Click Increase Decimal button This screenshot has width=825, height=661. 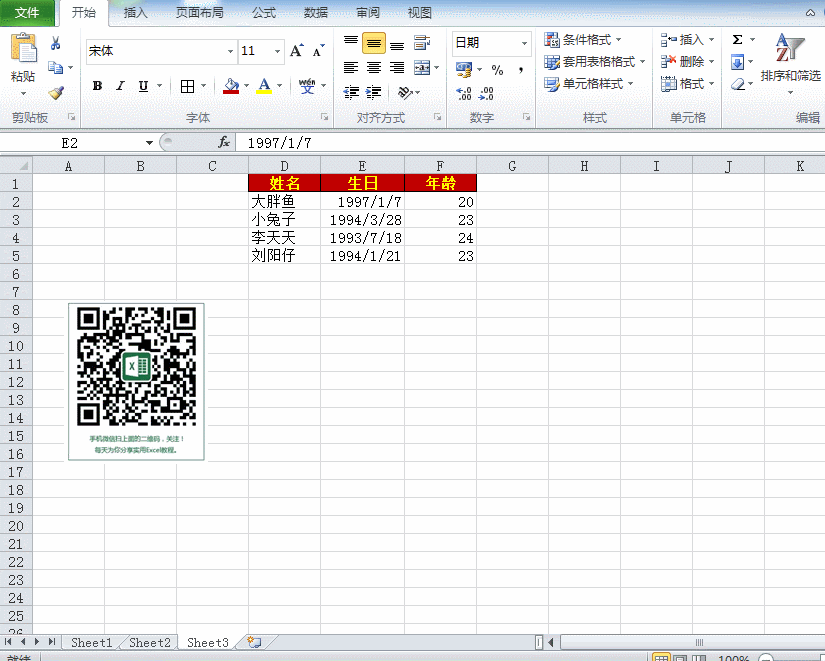[464, 93]
